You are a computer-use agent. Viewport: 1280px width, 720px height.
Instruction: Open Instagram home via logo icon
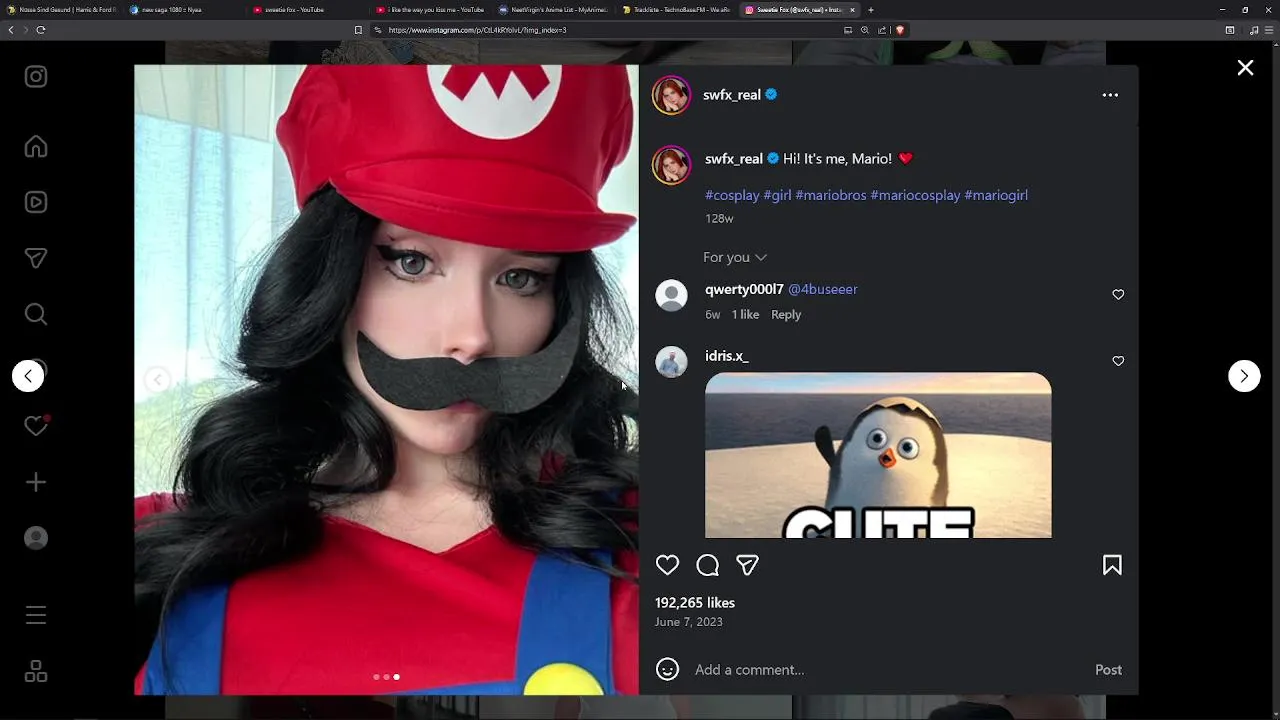(x=36, y=77)
